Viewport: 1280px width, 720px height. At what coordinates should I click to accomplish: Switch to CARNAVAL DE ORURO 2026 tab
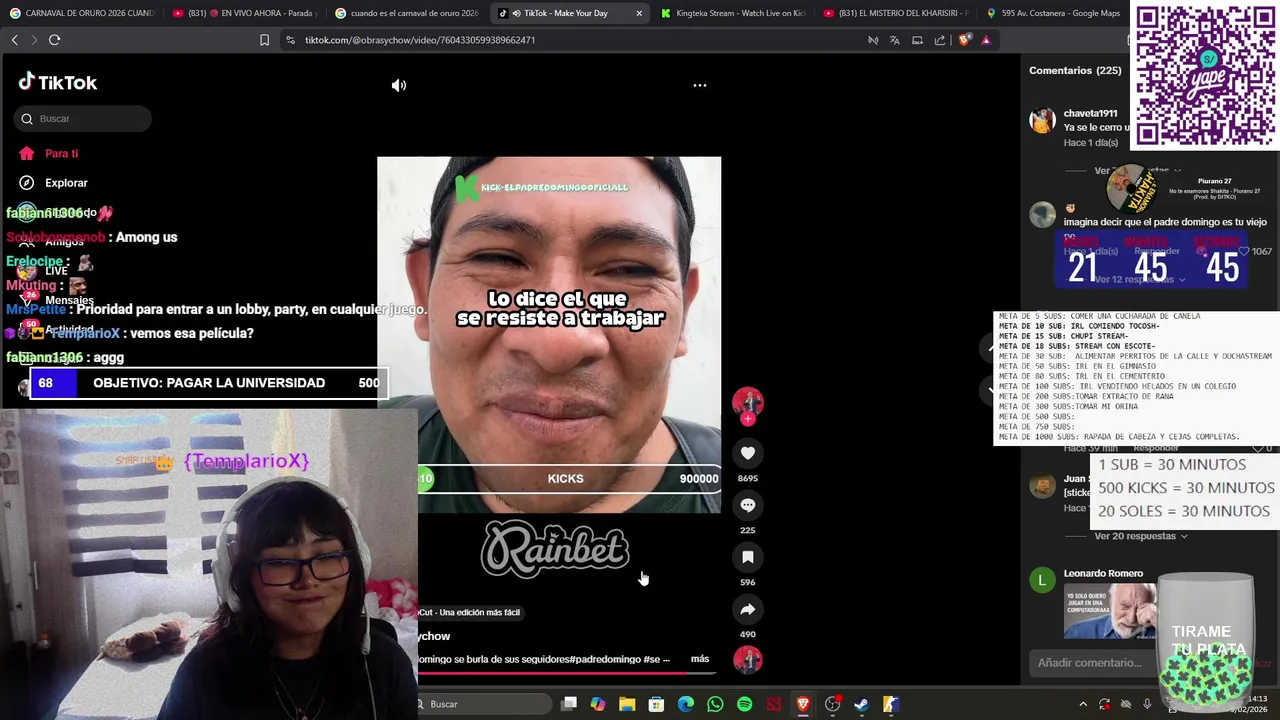coord(82,13)
